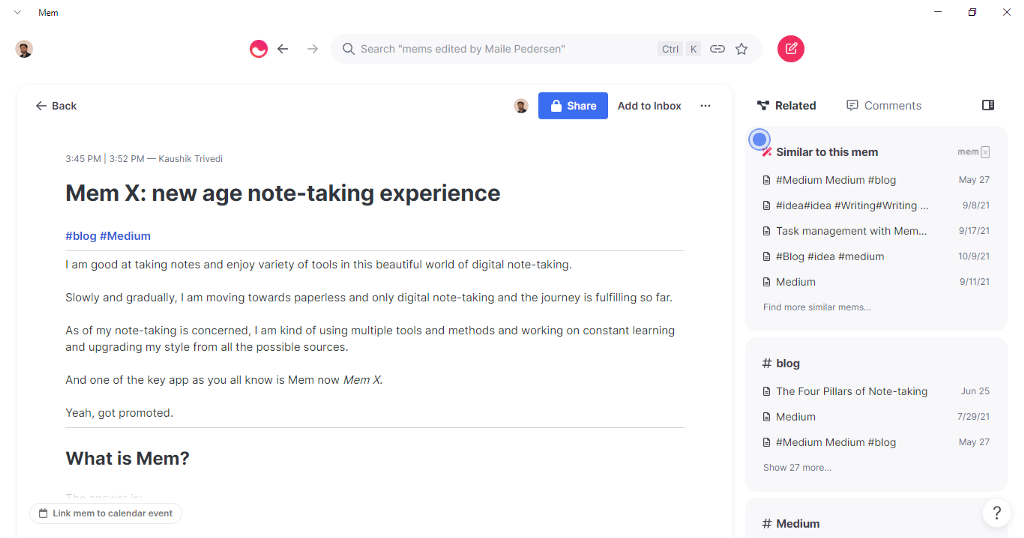Screen dimensions: 1024x538
Task: Go back with the toolbar left arrow
Action: 283,49
